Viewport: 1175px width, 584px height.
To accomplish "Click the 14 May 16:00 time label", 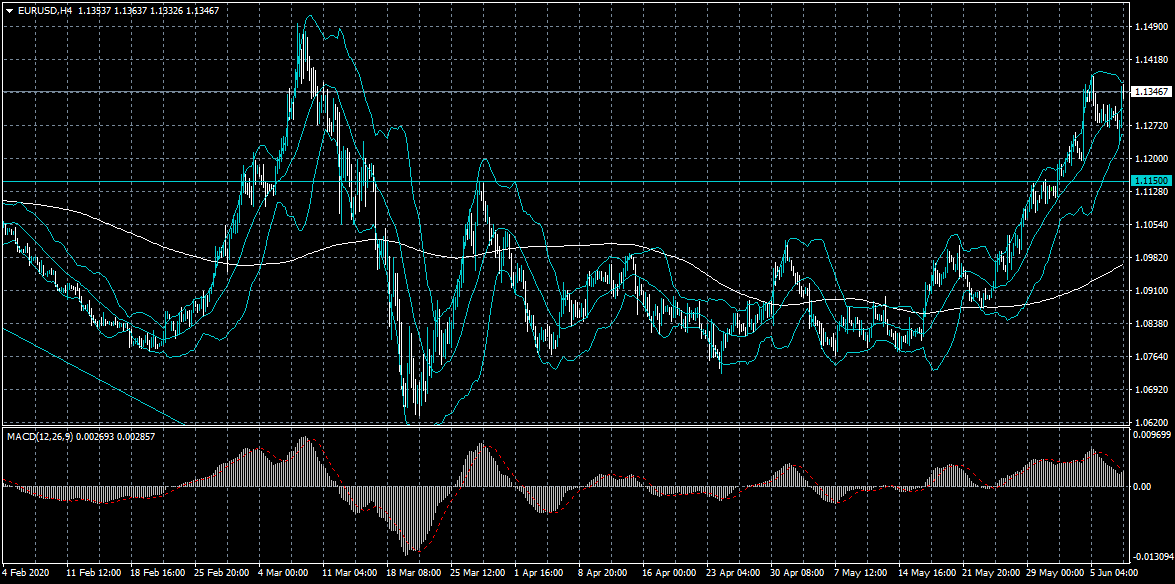I will pos(927,573).
